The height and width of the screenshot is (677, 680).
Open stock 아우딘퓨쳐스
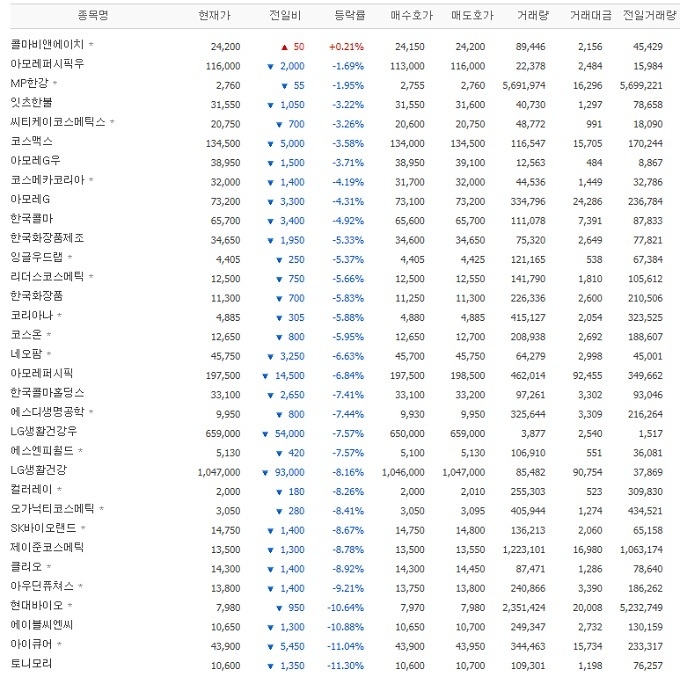(x=42, y=586)
